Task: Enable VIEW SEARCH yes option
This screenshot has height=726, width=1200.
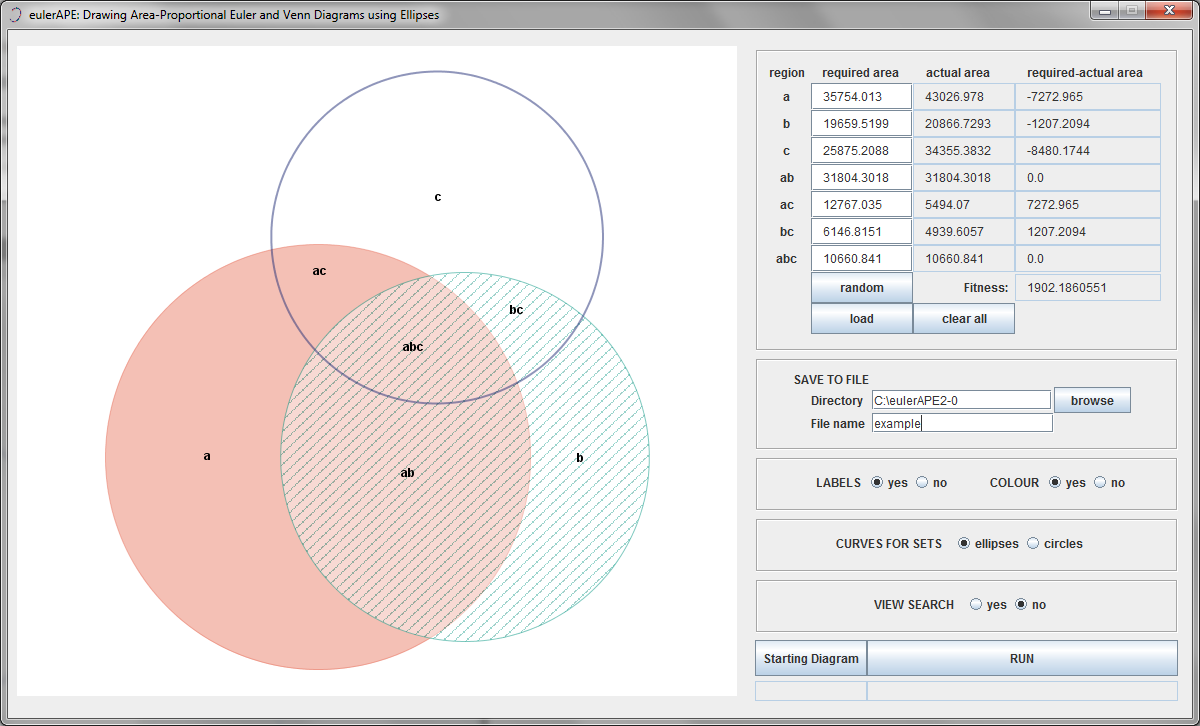Action: [x=976, y=605]
